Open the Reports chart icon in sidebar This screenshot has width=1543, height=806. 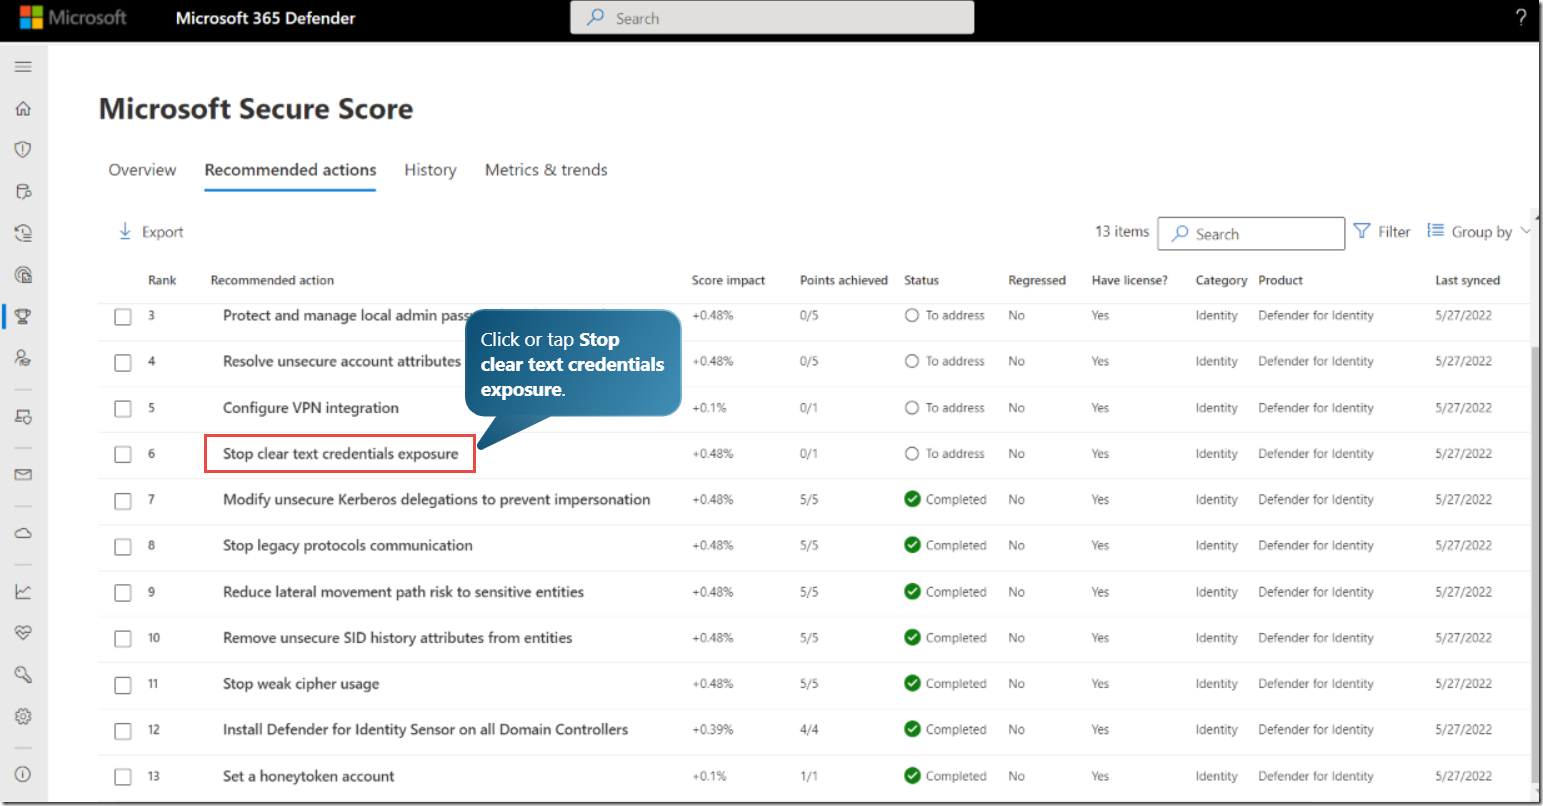(x=23, y=592)
